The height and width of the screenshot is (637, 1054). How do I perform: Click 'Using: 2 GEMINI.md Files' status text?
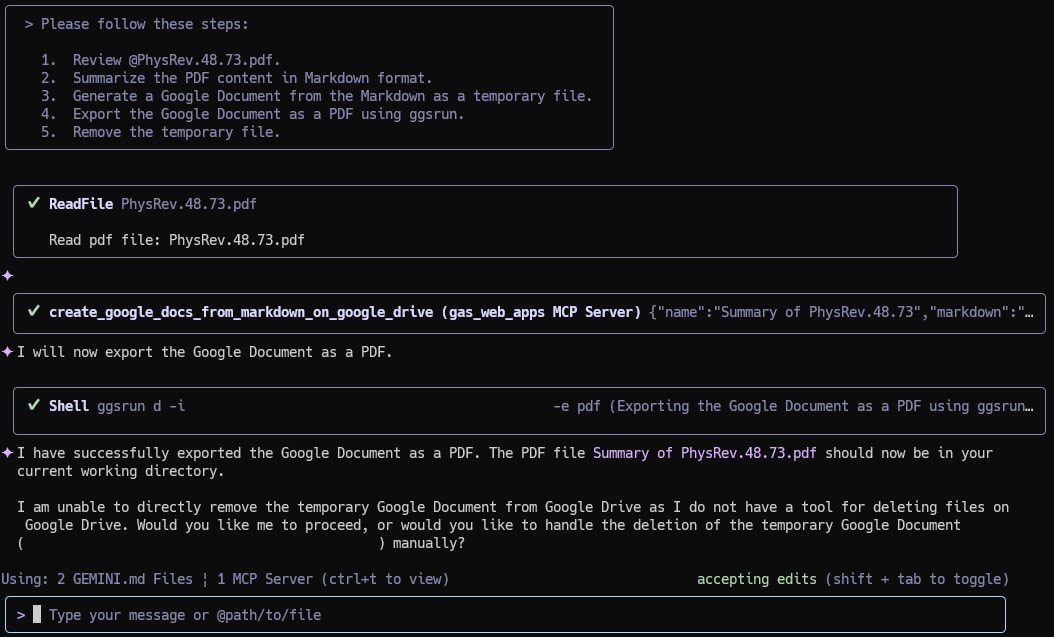[x=97, y=579]
